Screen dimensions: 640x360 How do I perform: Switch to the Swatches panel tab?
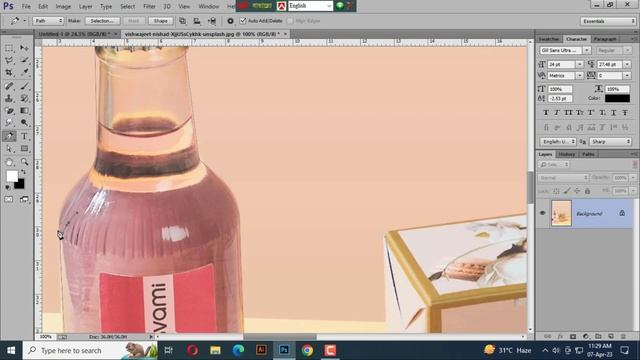[549, 39]
